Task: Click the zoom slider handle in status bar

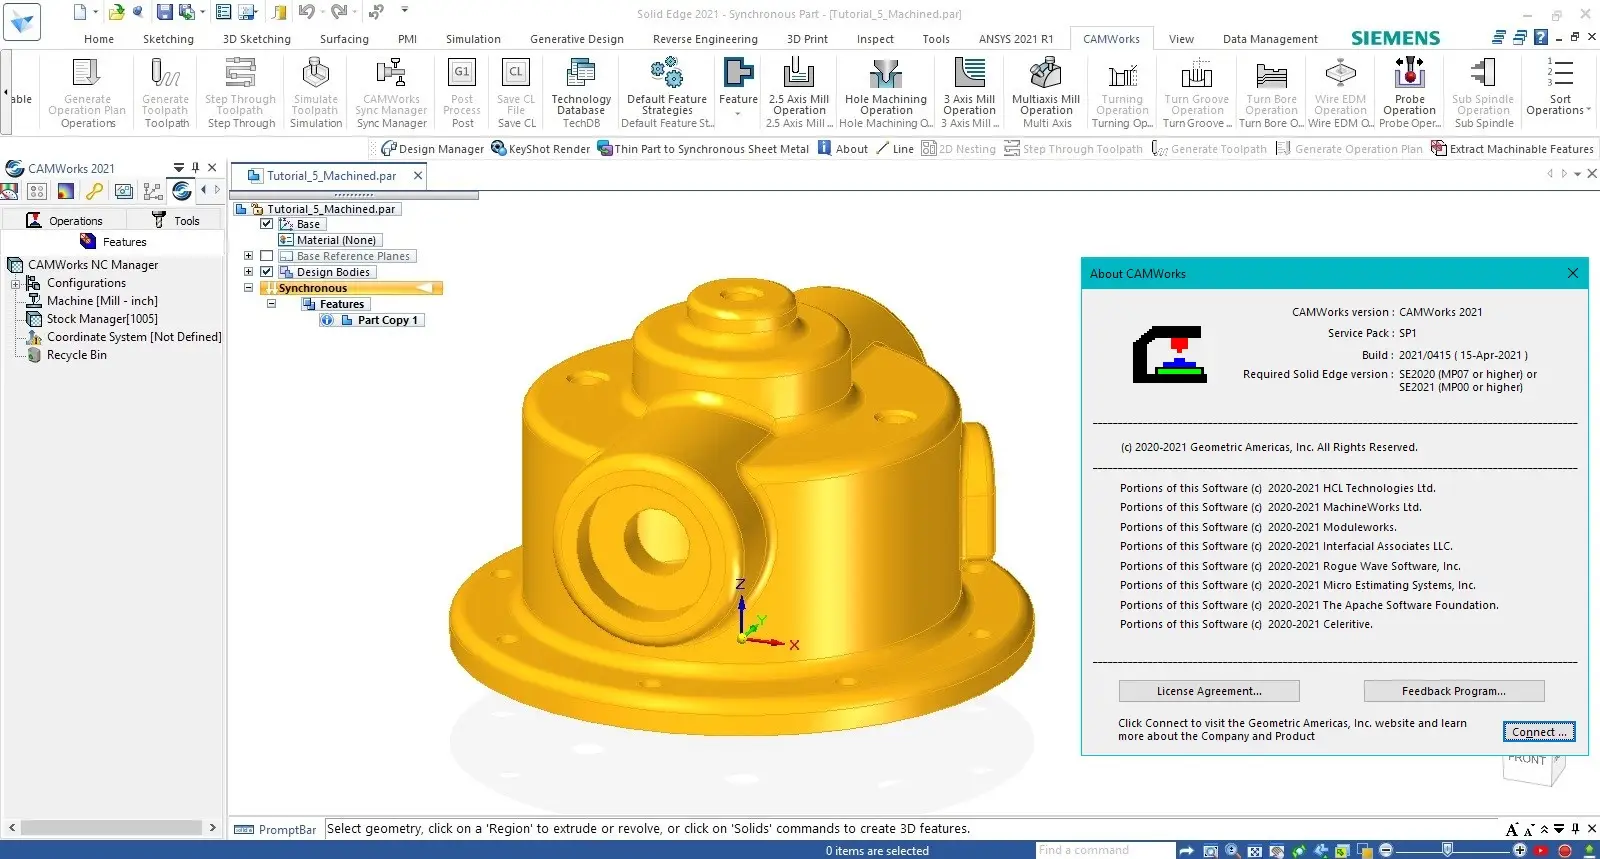Action: [x=1447, y=850]
